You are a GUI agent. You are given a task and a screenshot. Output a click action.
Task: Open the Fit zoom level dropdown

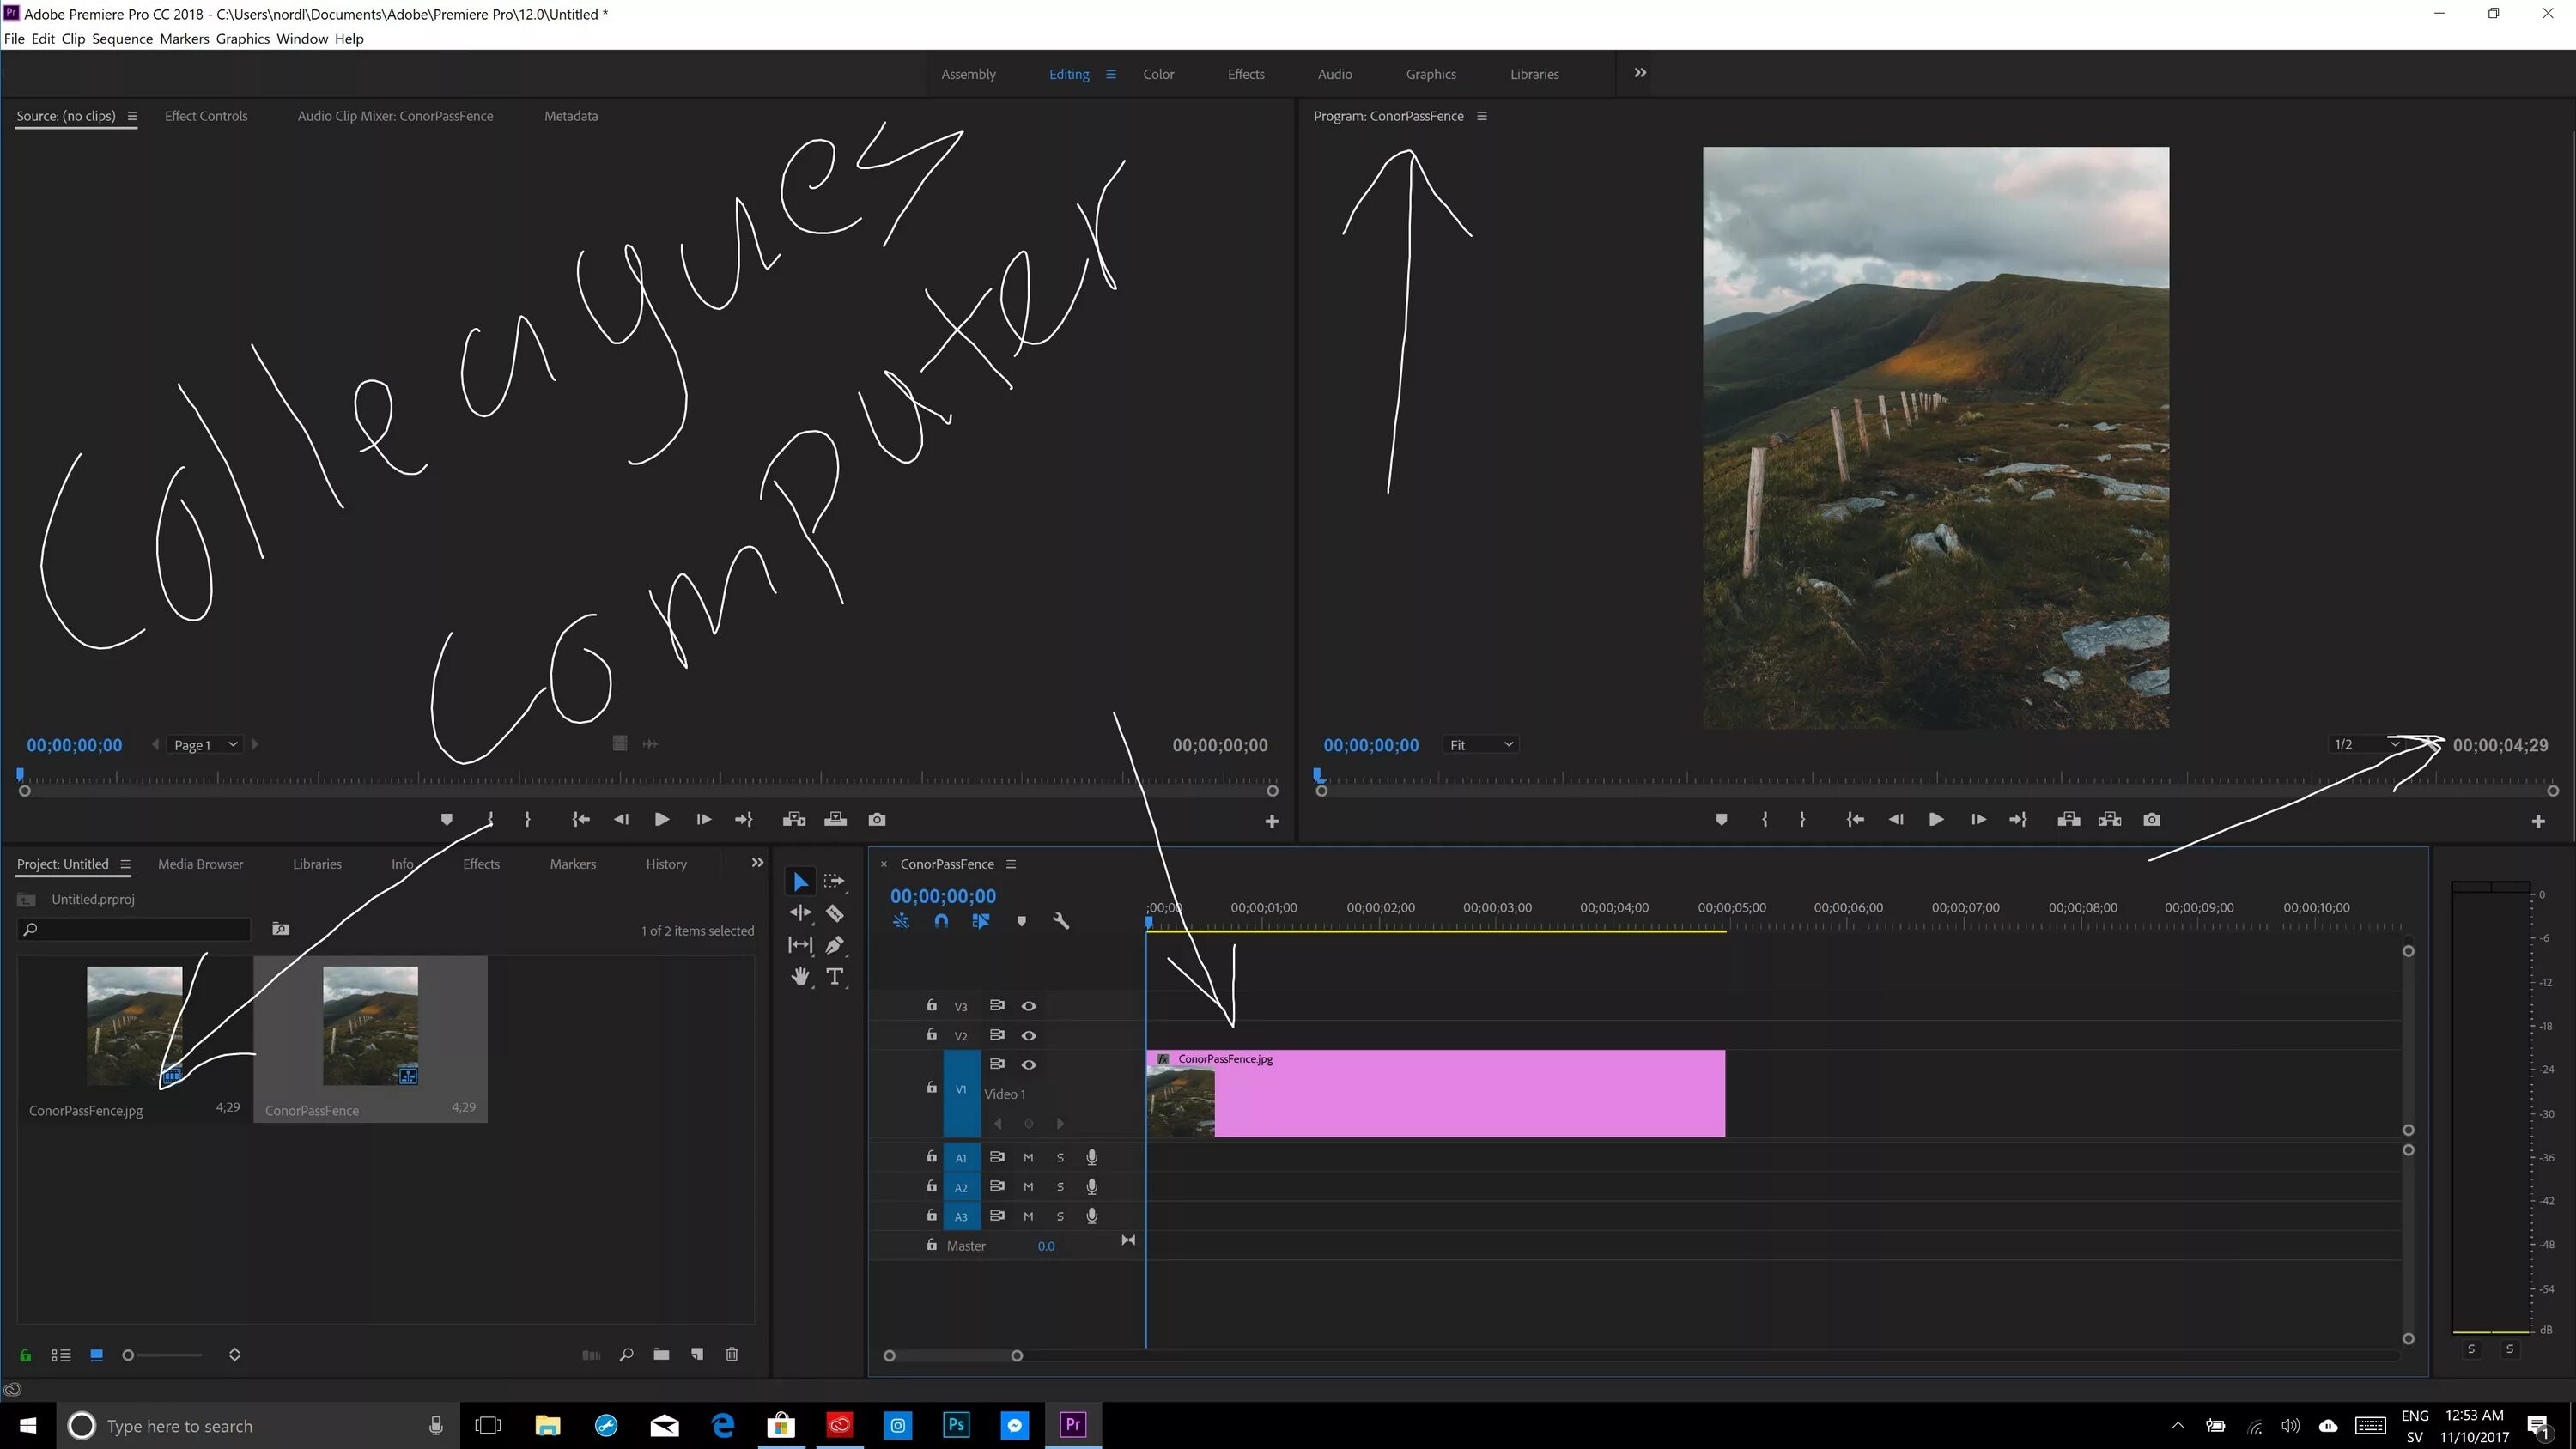(x=1481, y=745)
